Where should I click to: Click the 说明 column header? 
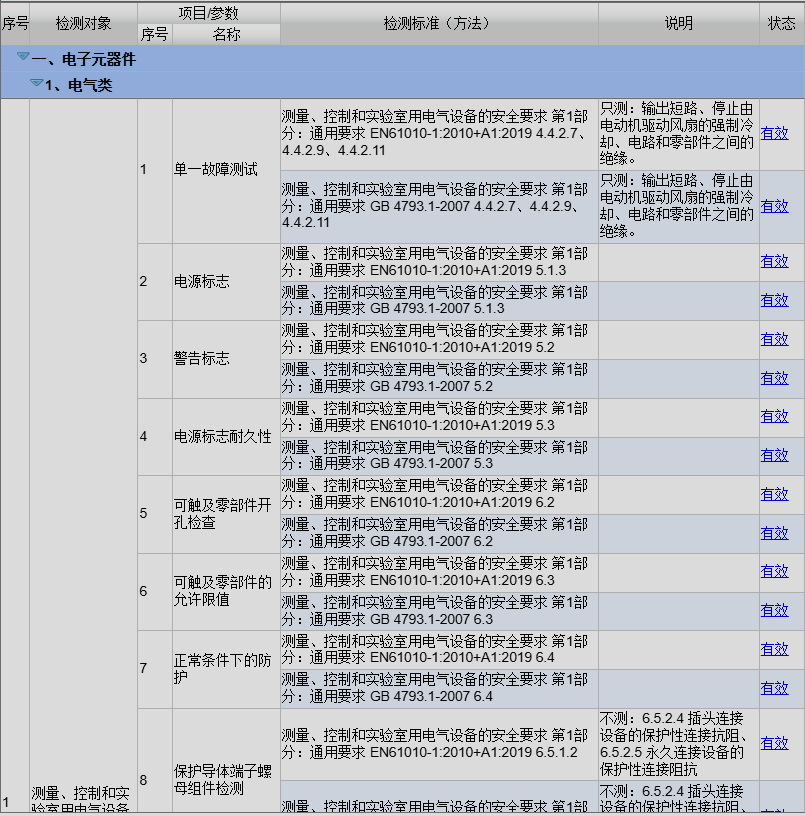[x=678, y=22]
